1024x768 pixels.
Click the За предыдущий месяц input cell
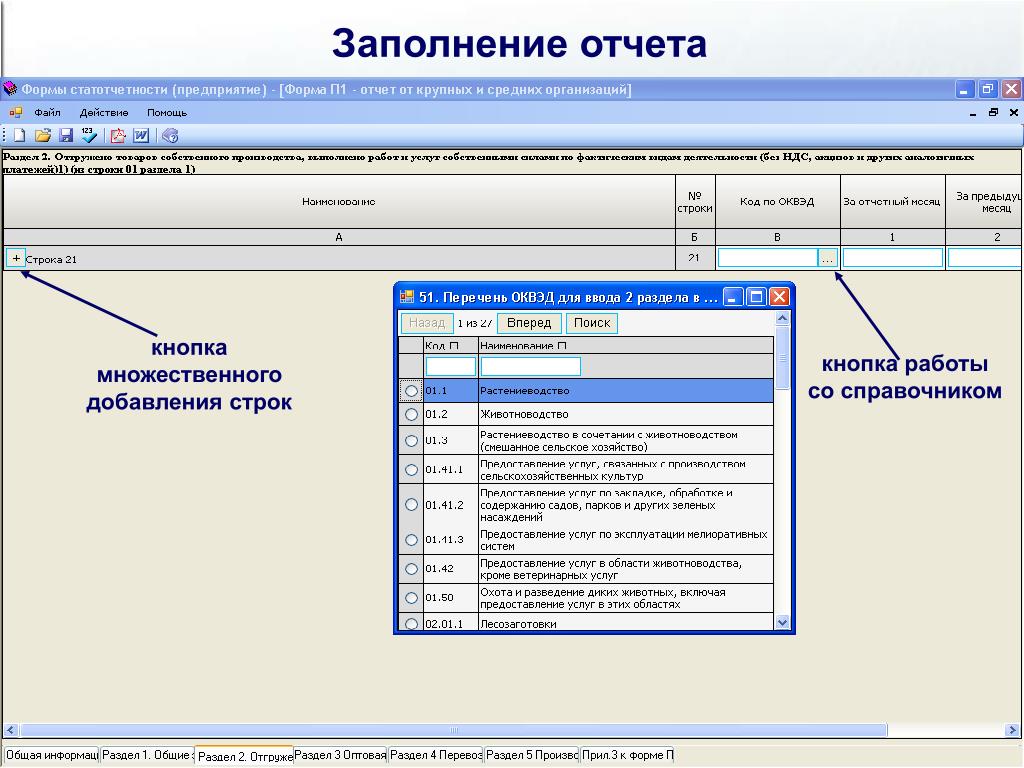(x=985, y=259)
